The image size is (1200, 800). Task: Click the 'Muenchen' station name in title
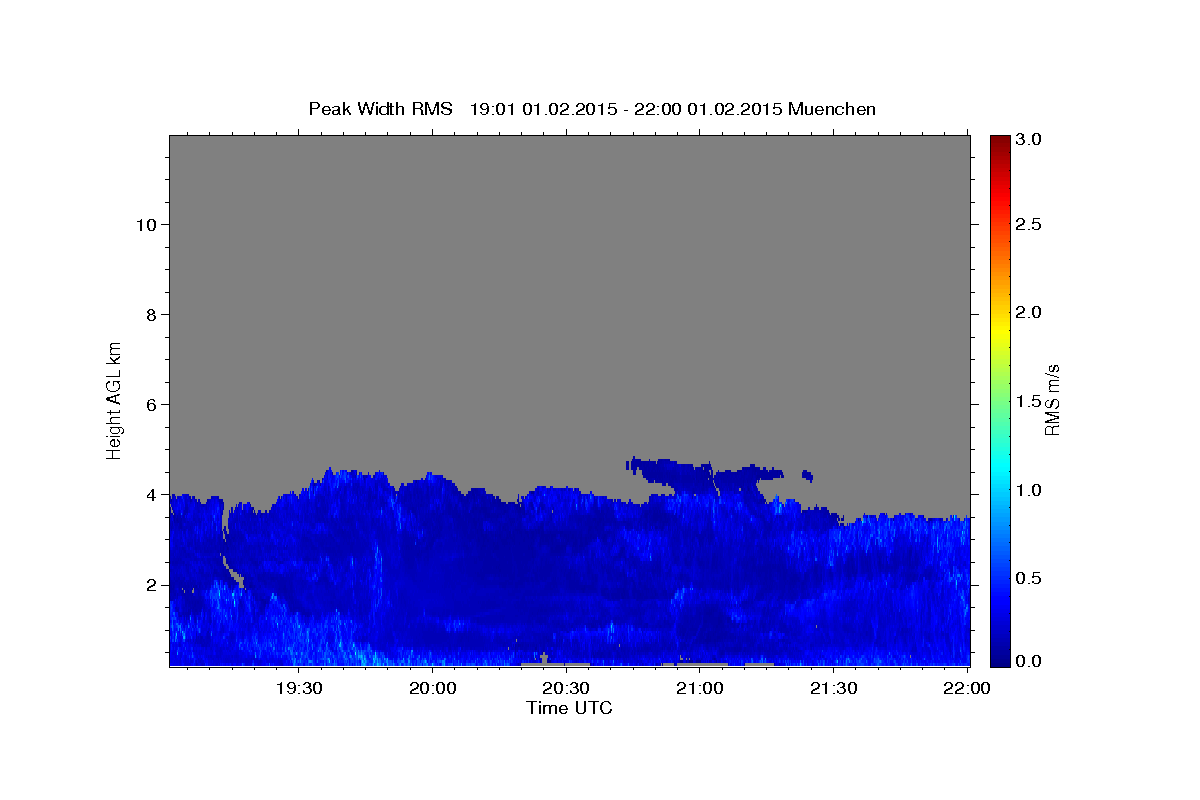[832, 109]
